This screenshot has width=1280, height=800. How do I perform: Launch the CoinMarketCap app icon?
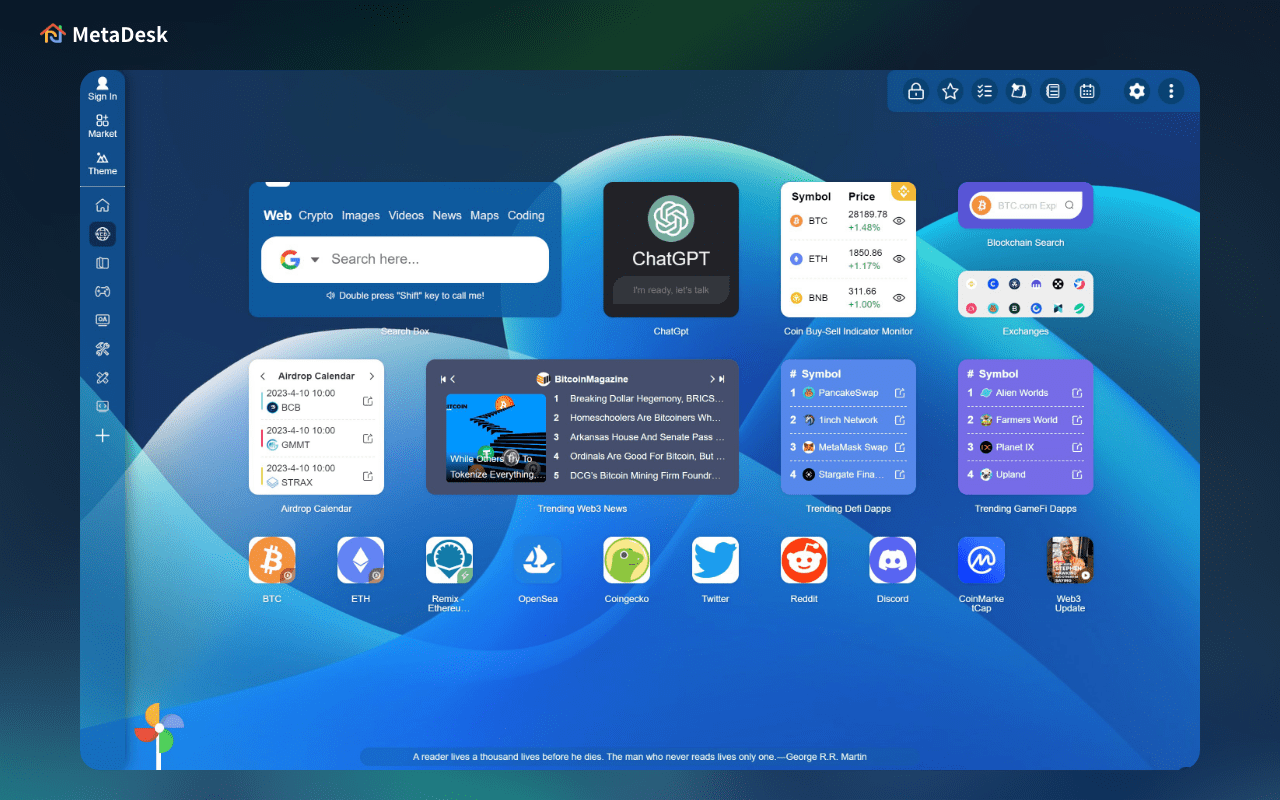[981, 560]
